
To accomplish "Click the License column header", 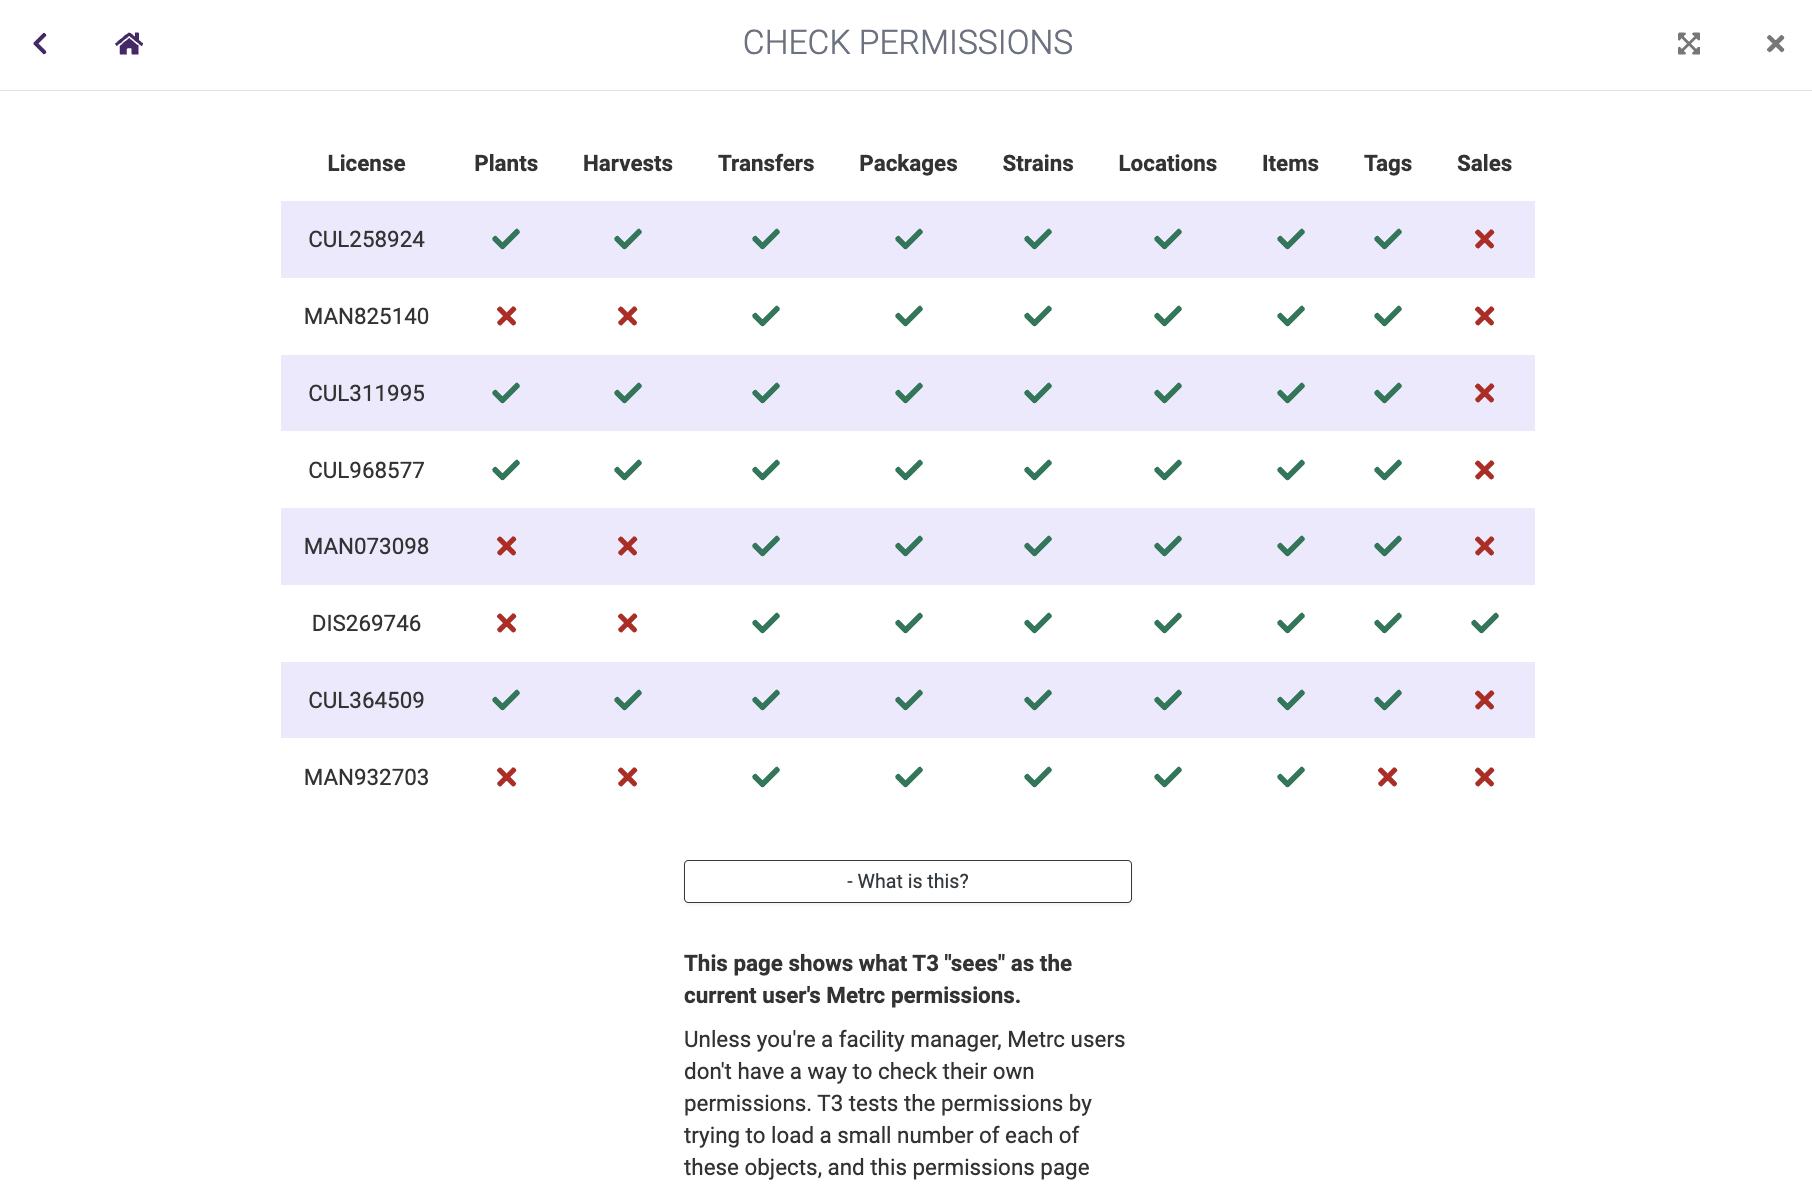I will click(366, 163).
